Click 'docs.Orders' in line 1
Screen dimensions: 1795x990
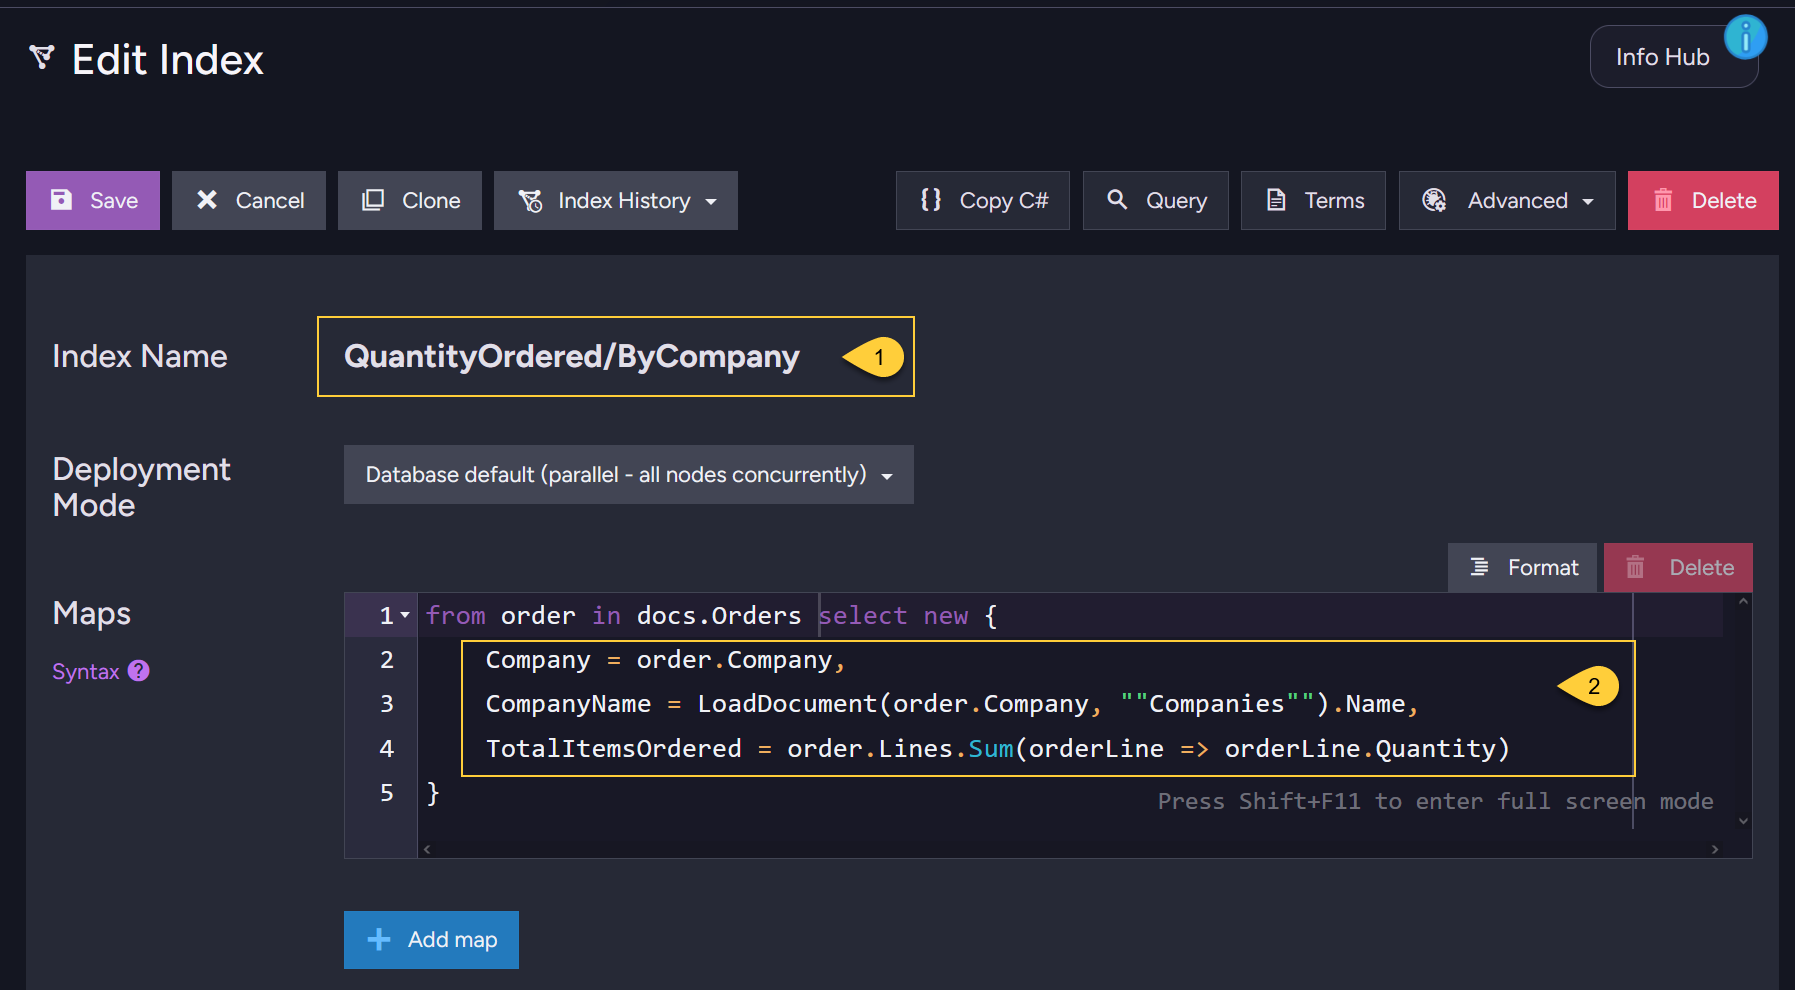tap(719, 615)
